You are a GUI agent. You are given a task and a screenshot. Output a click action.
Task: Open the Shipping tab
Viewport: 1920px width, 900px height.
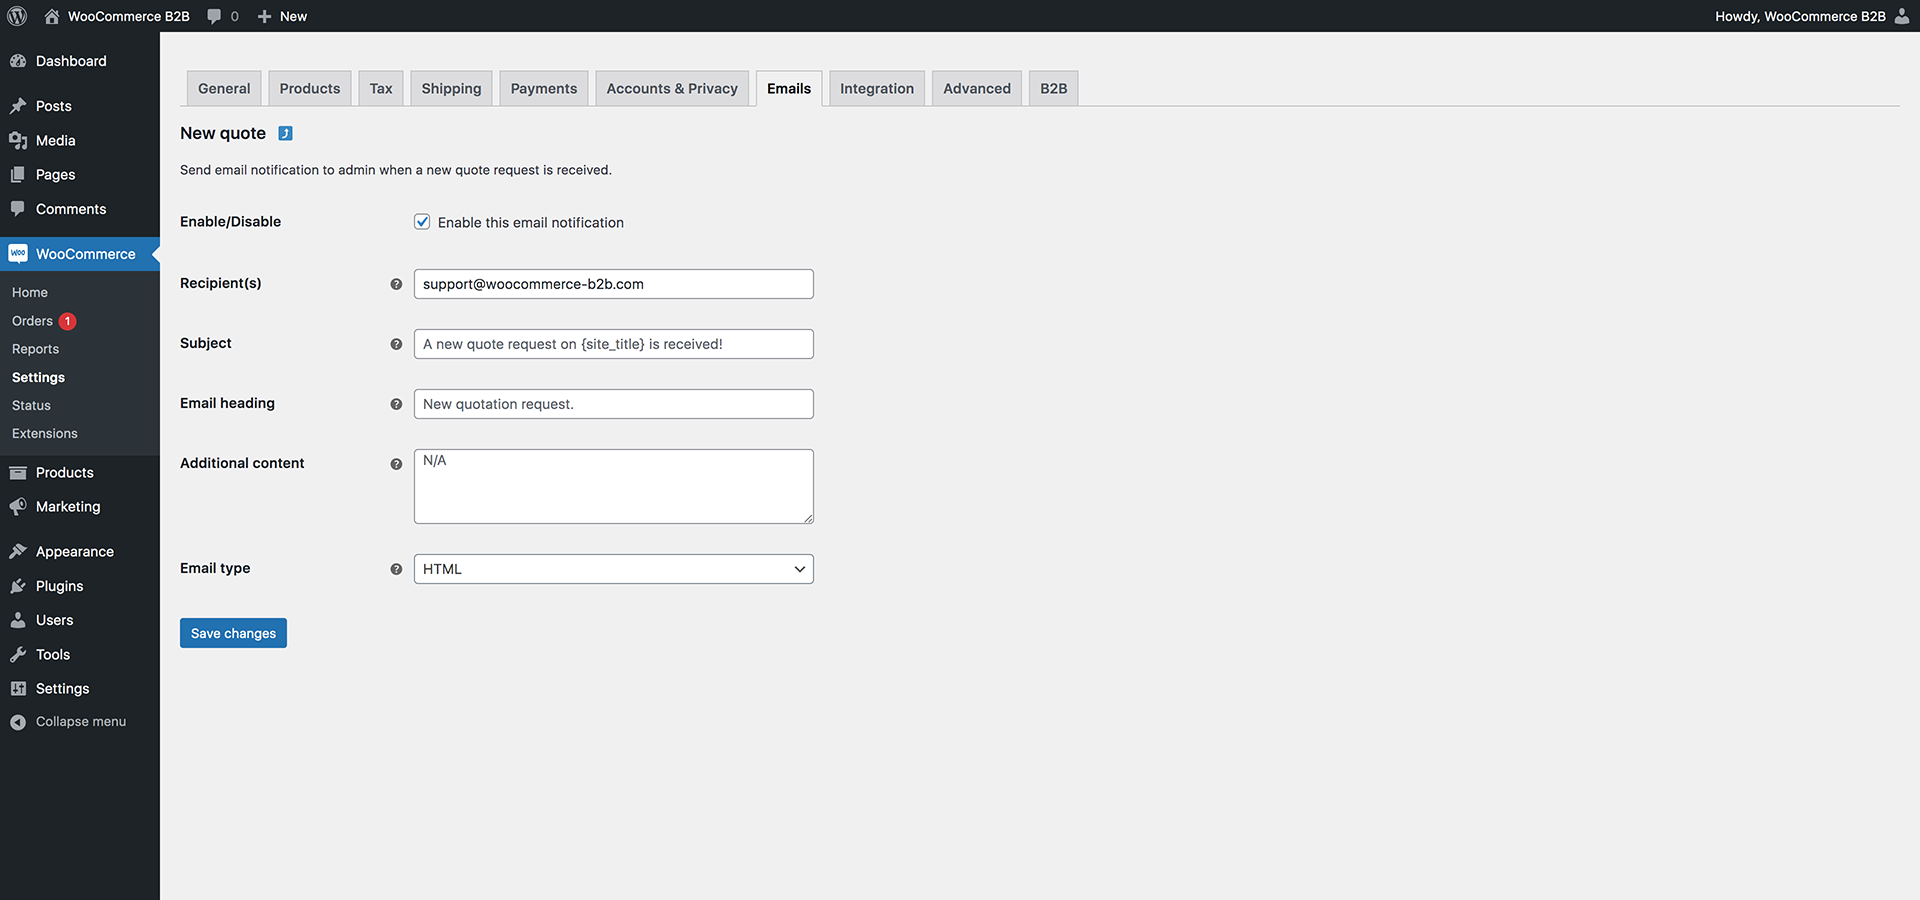coord(451,88)
